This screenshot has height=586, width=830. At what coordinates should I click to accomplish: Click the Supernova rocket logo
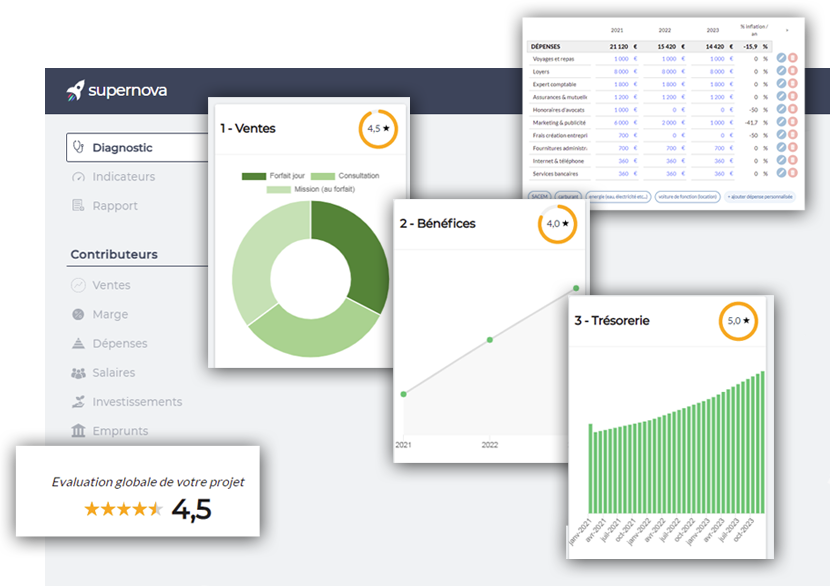coord(74,90)
